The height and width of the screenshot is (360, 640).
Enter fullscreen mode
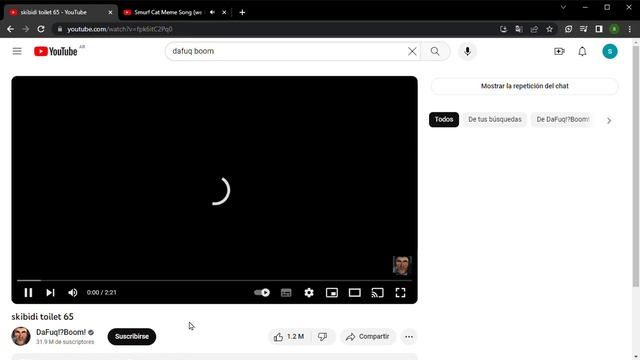[x=400, y=293]
